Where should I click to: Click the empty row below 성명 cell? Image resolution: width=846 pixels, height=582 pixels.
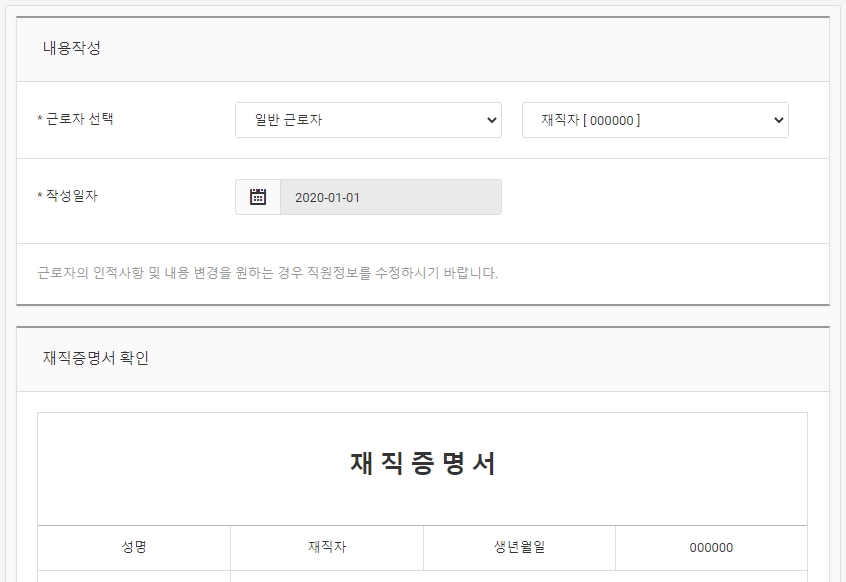[x=134, y=576]
